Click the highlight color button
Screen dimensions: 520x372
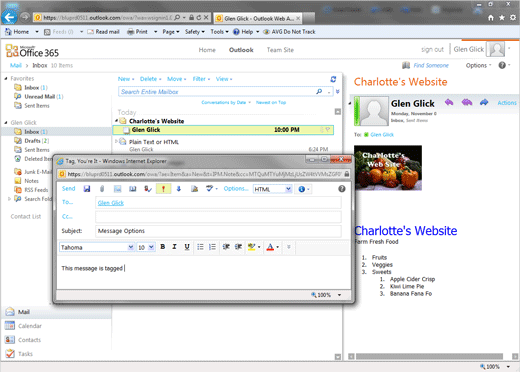point(251,247)
